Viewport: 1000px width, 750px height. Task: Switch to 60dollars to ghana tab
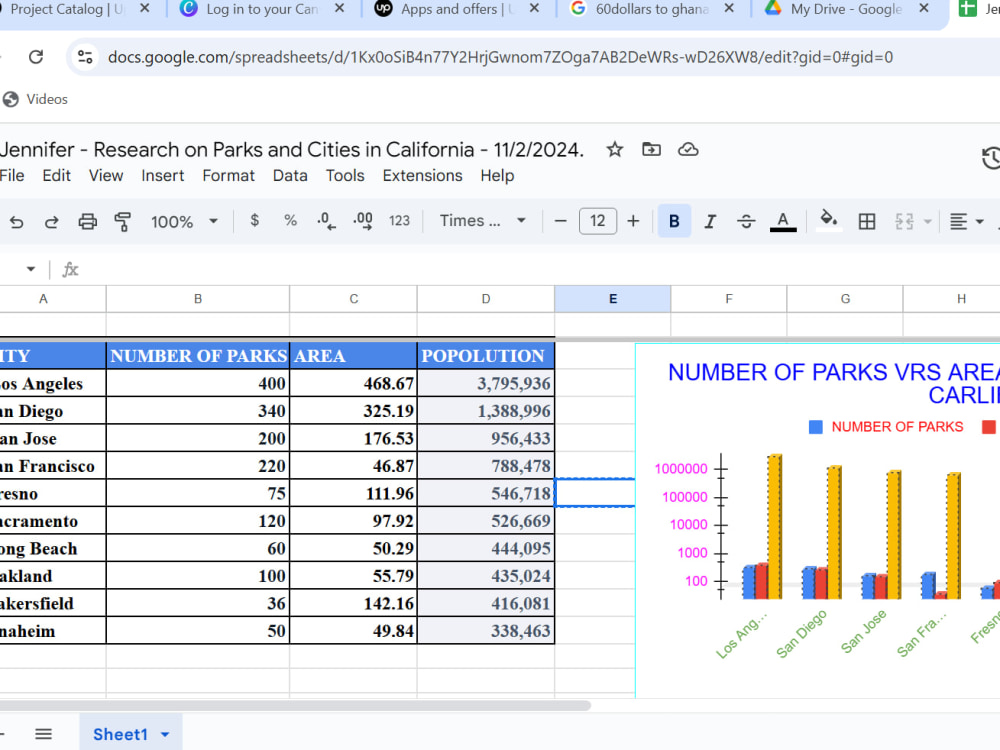652,9
